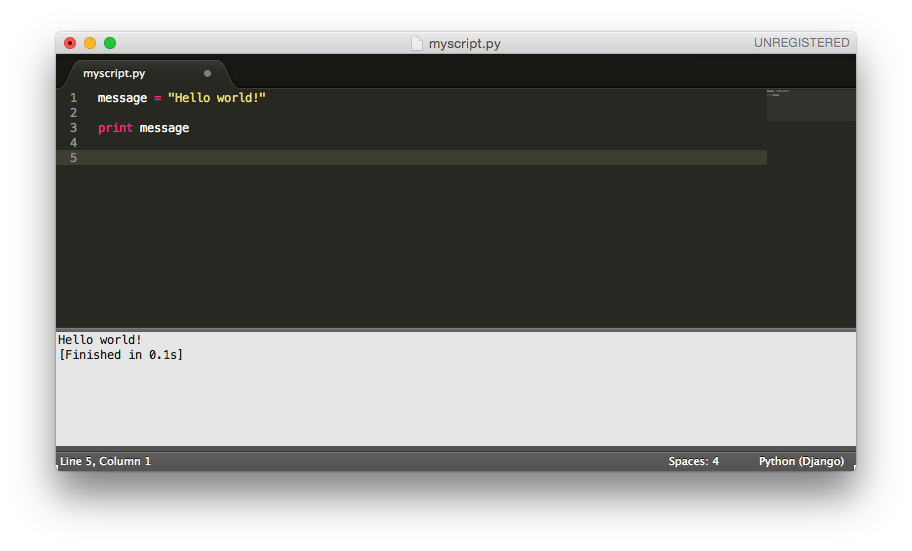Click line number 1 in the gutter
Image resolution: width=912 pixels, height=551 pixels.
(73, 98)
